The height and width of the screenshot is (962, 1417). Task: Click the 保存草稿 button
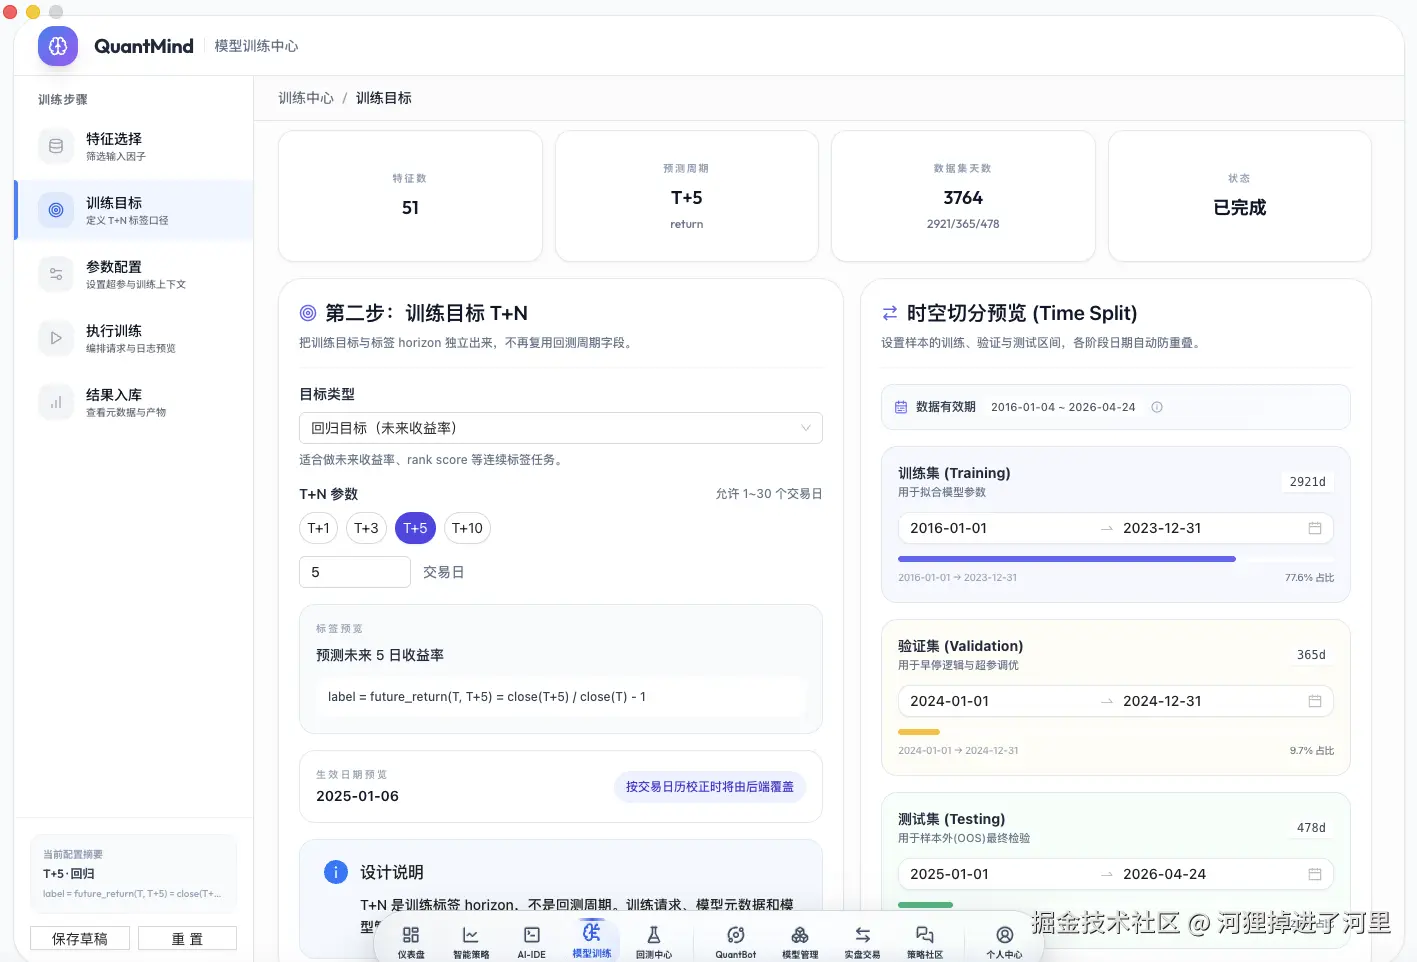[x=79, y=939]
